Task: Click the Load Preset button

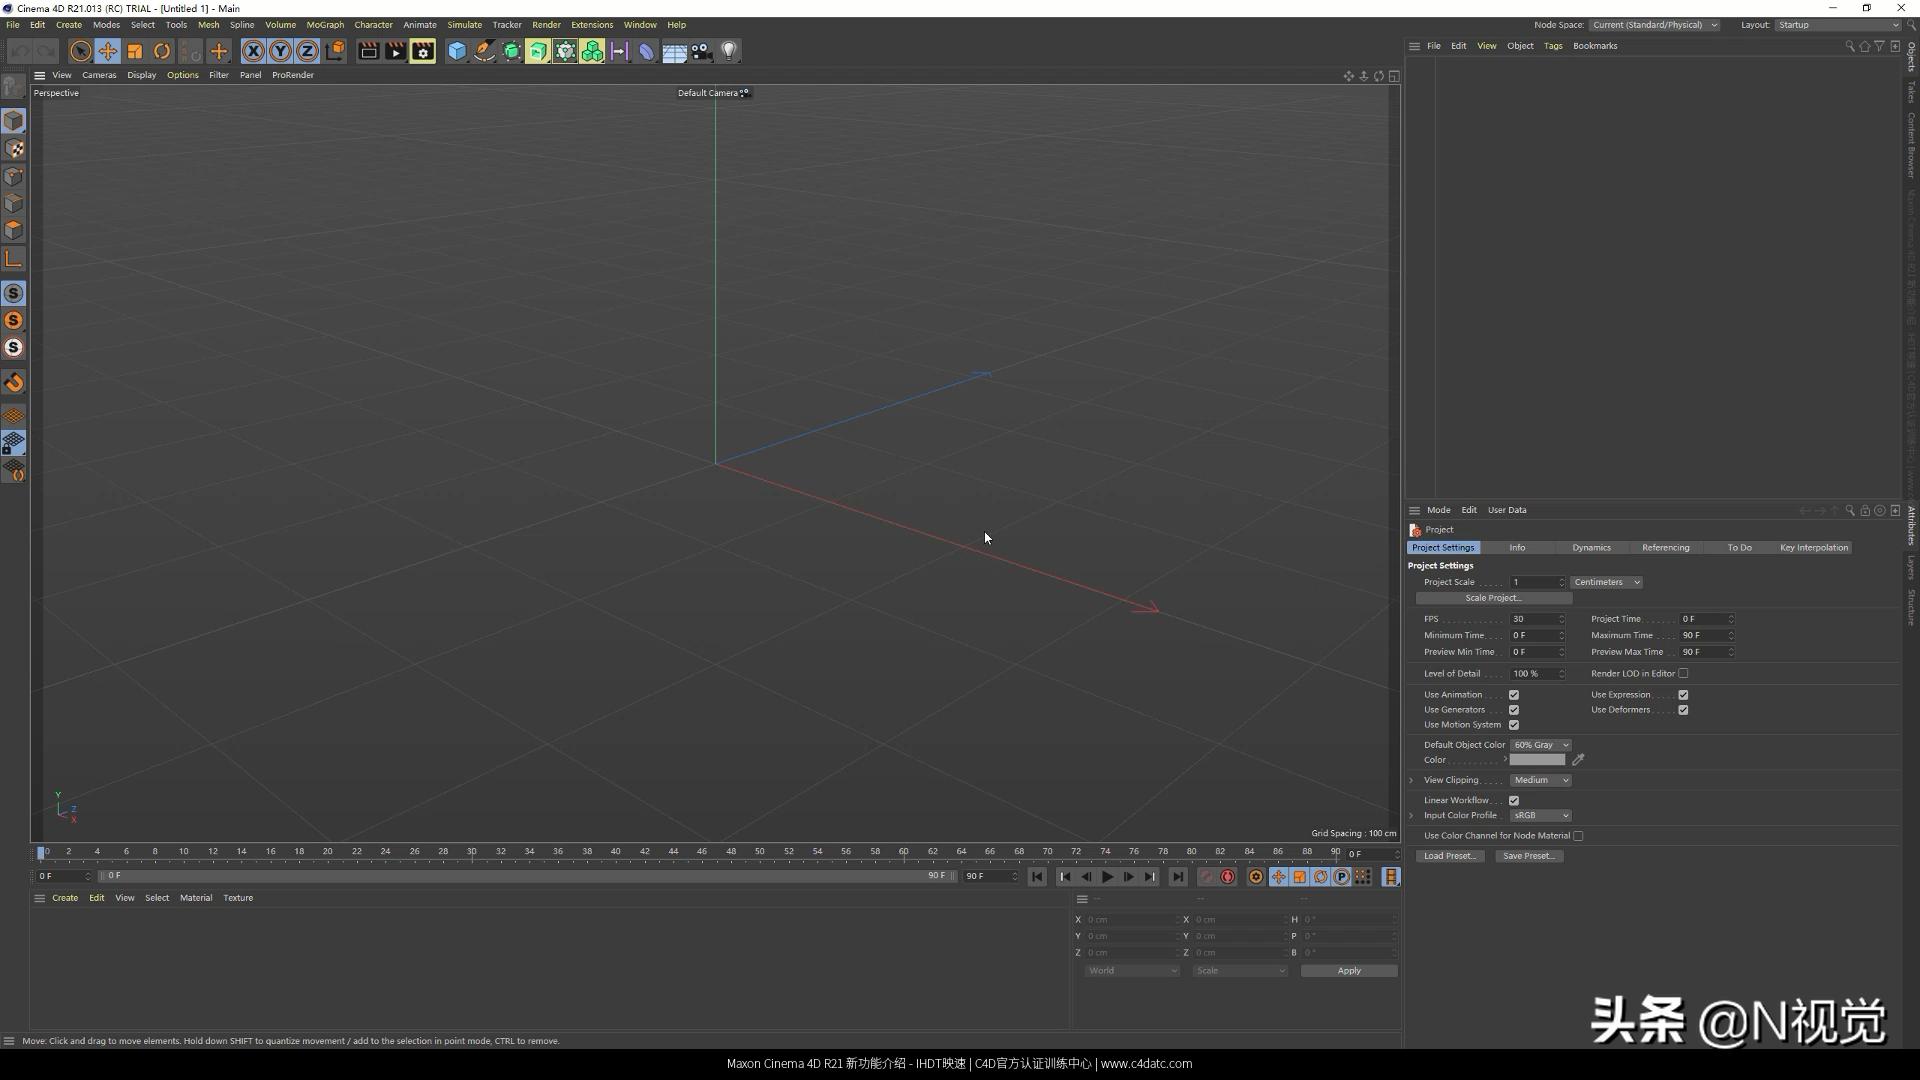Action: point(1450,856)
